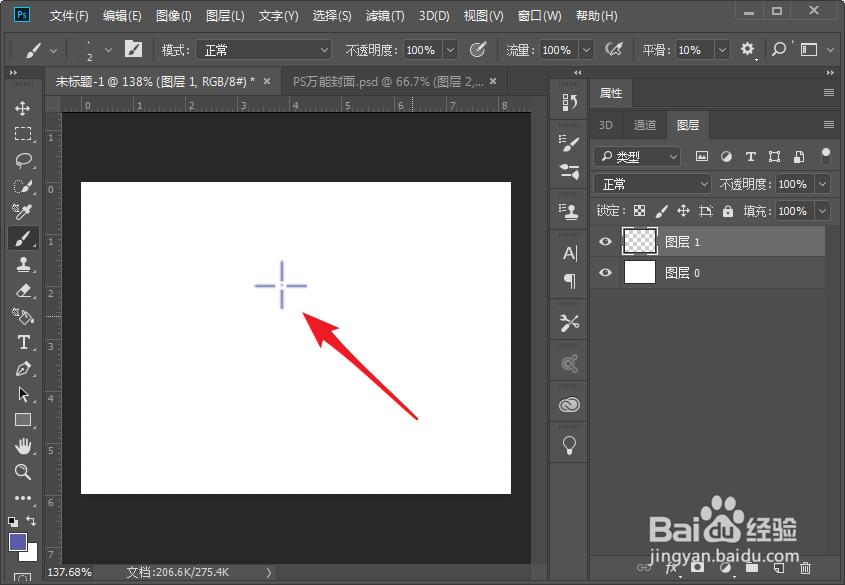Open the Learn lightbulb panel icon

[x=569, y=445]
